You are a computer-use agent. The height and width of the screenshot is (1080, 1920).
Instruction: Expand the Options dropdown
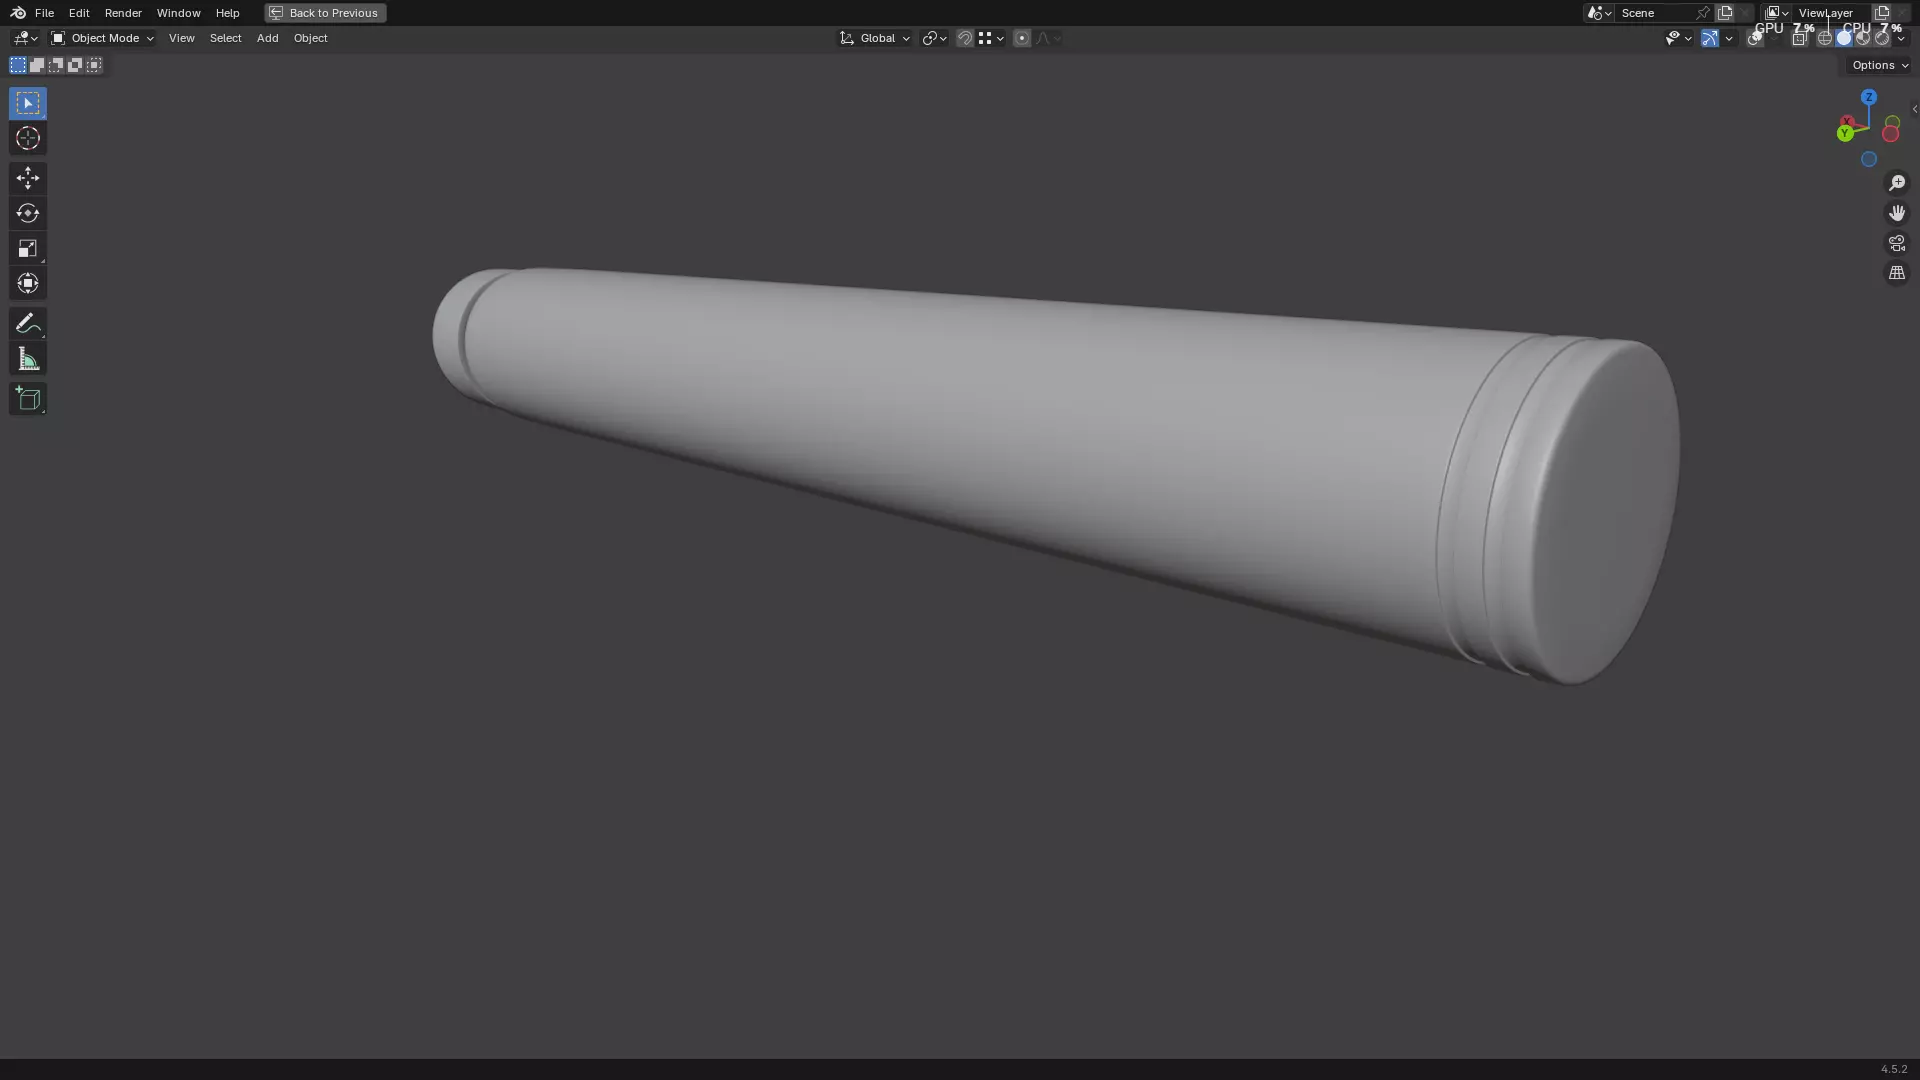tap(1880, 65)
